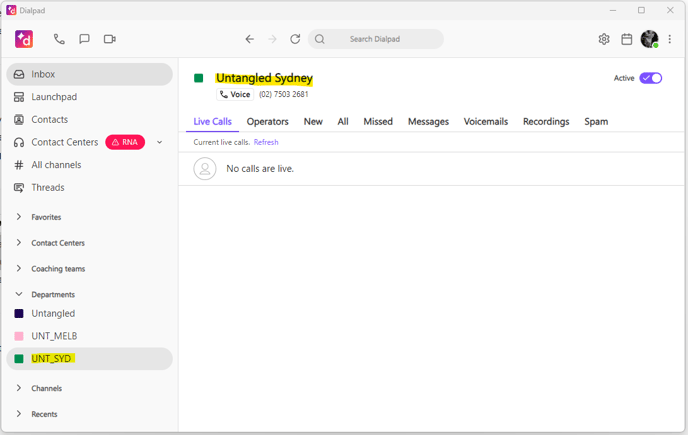The width and height of the screenshot is (688, 435).
Task: Open the red RNA status badge
Action: 125,142
